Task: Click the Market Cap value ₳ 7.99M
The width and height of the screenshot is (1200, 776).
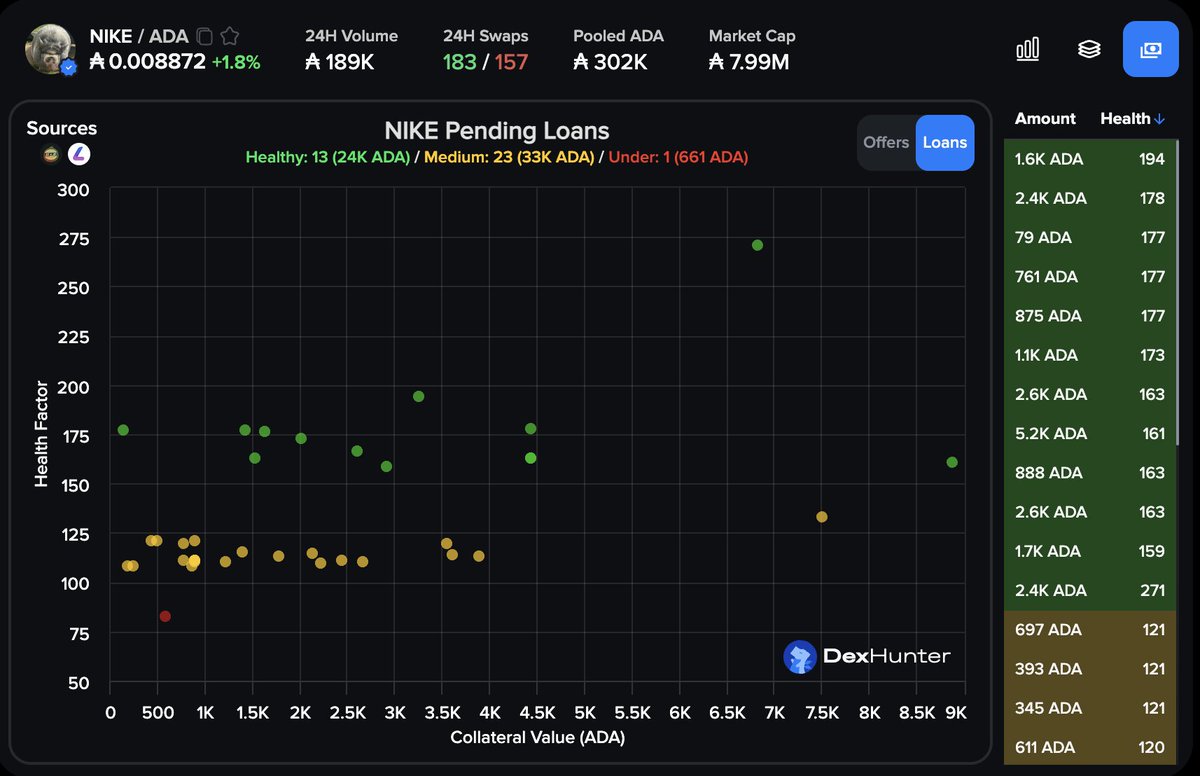Action: click(749, 62)
